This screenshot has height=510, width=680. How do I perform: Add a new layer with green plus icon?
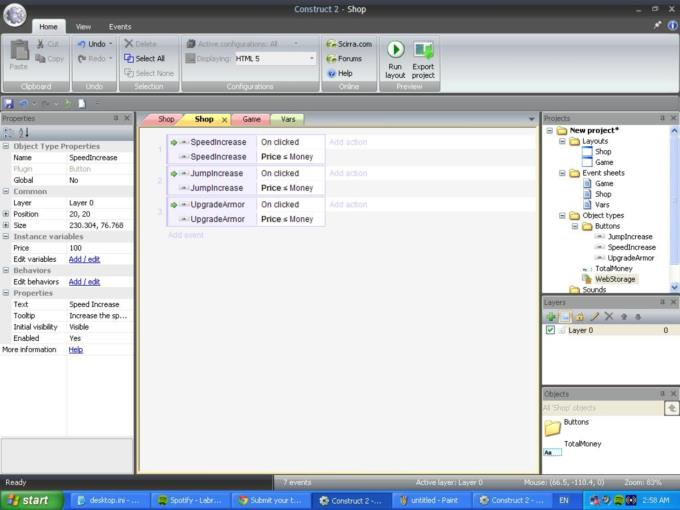point(550,317)
